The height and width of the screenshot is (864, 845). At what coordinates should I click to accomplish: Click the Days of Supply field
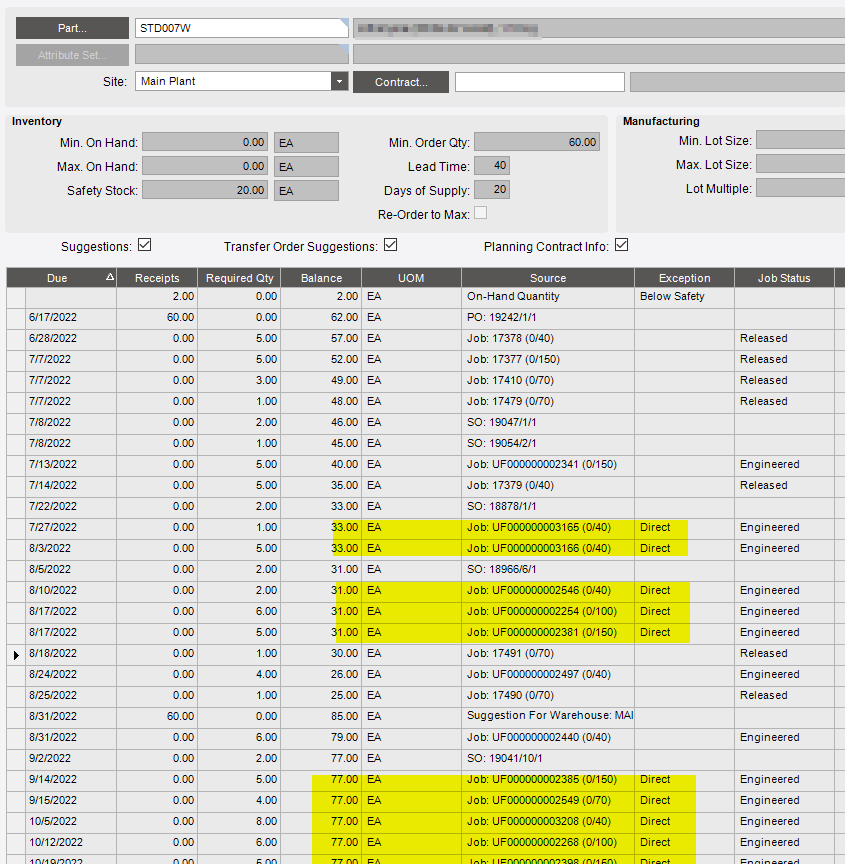[x=492, y=190]
